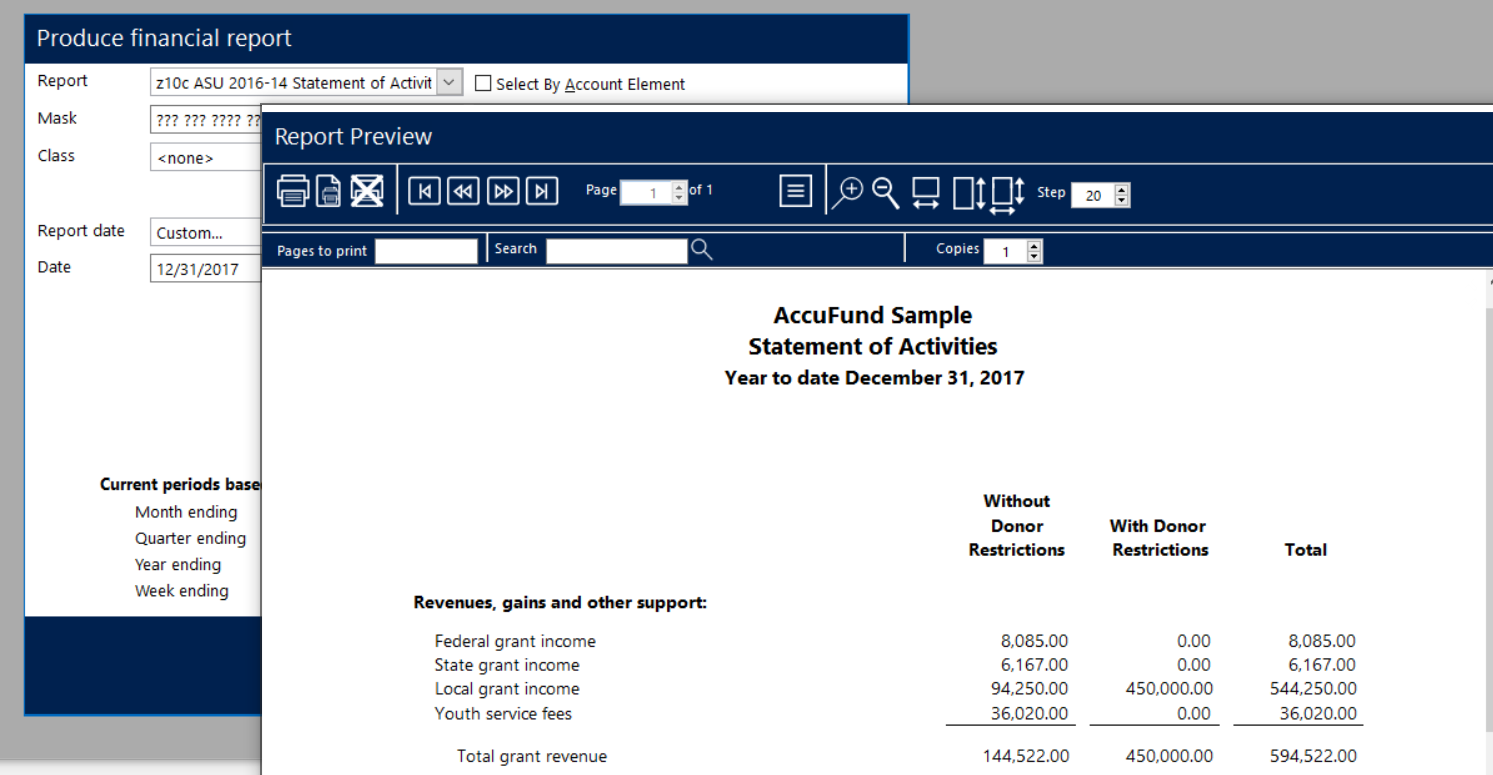Increase the Step value with spinner
Viewport: 1493px width, 775px height.
[1122, 190]
